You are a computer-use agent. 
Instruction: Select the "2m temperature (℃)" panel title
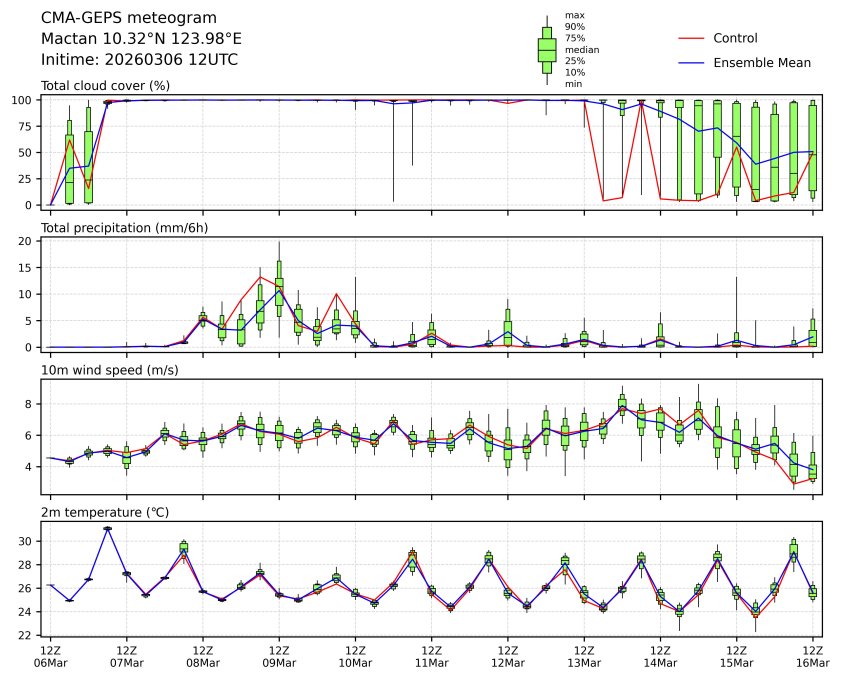105,513
